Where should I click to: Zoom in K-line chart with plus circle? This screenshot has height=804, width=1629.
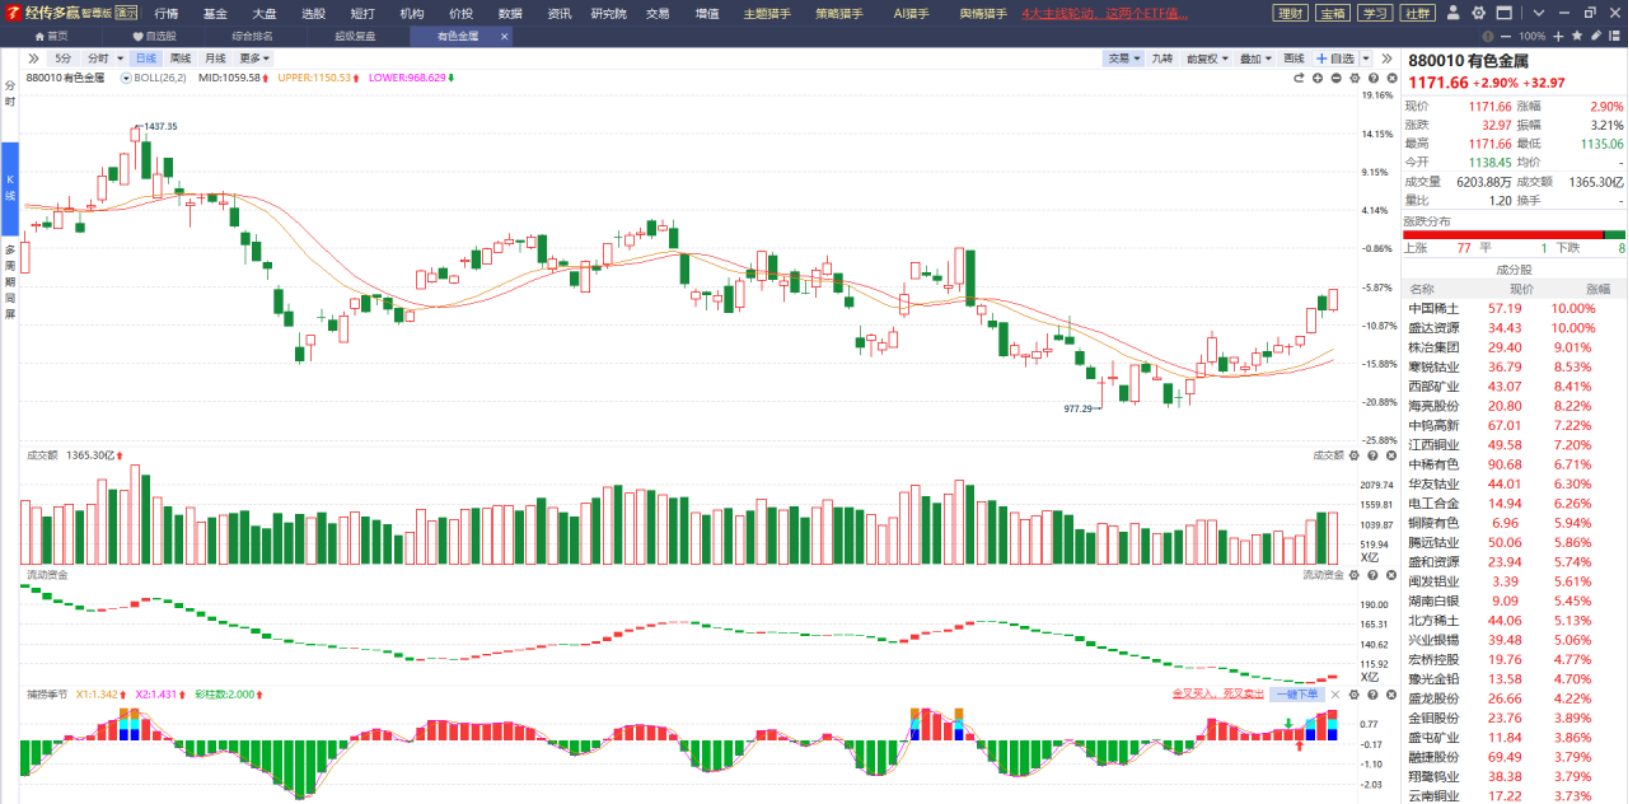(1318, 78)
